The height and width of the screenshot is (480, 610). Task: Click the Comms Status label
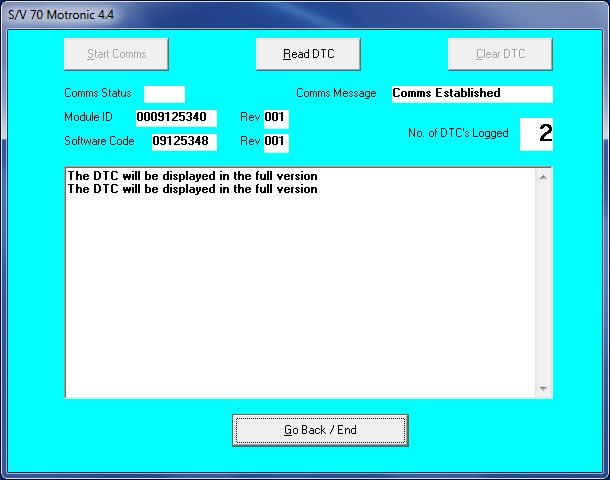coord(98,93)
